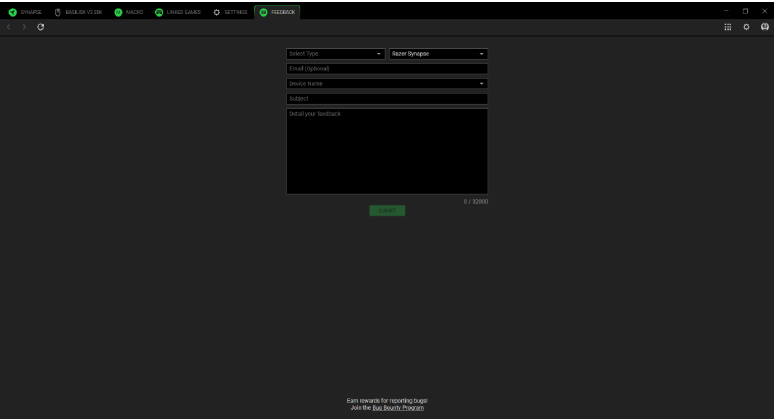Open the user account avatar icon
The image size is (776, 420).
pos(765,27)
